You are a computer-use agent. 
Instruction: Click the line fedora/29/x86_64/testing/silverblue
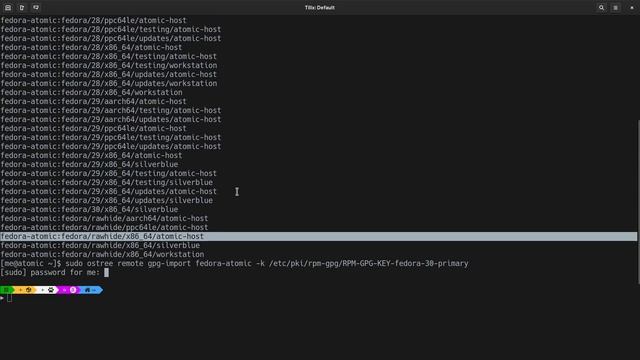click(107, 182)
